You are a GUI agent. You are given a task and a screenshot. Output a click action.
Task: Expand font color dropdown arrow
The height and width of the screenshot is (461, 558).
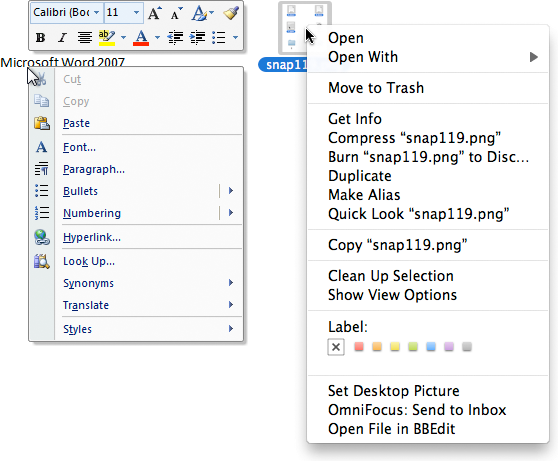157,37
